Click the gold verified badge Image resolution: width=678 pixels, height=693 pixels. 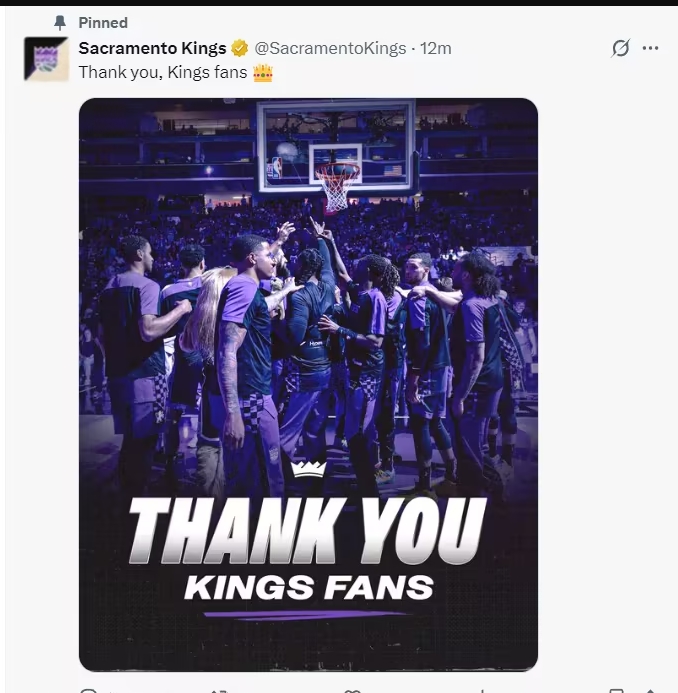coord(240,48)
